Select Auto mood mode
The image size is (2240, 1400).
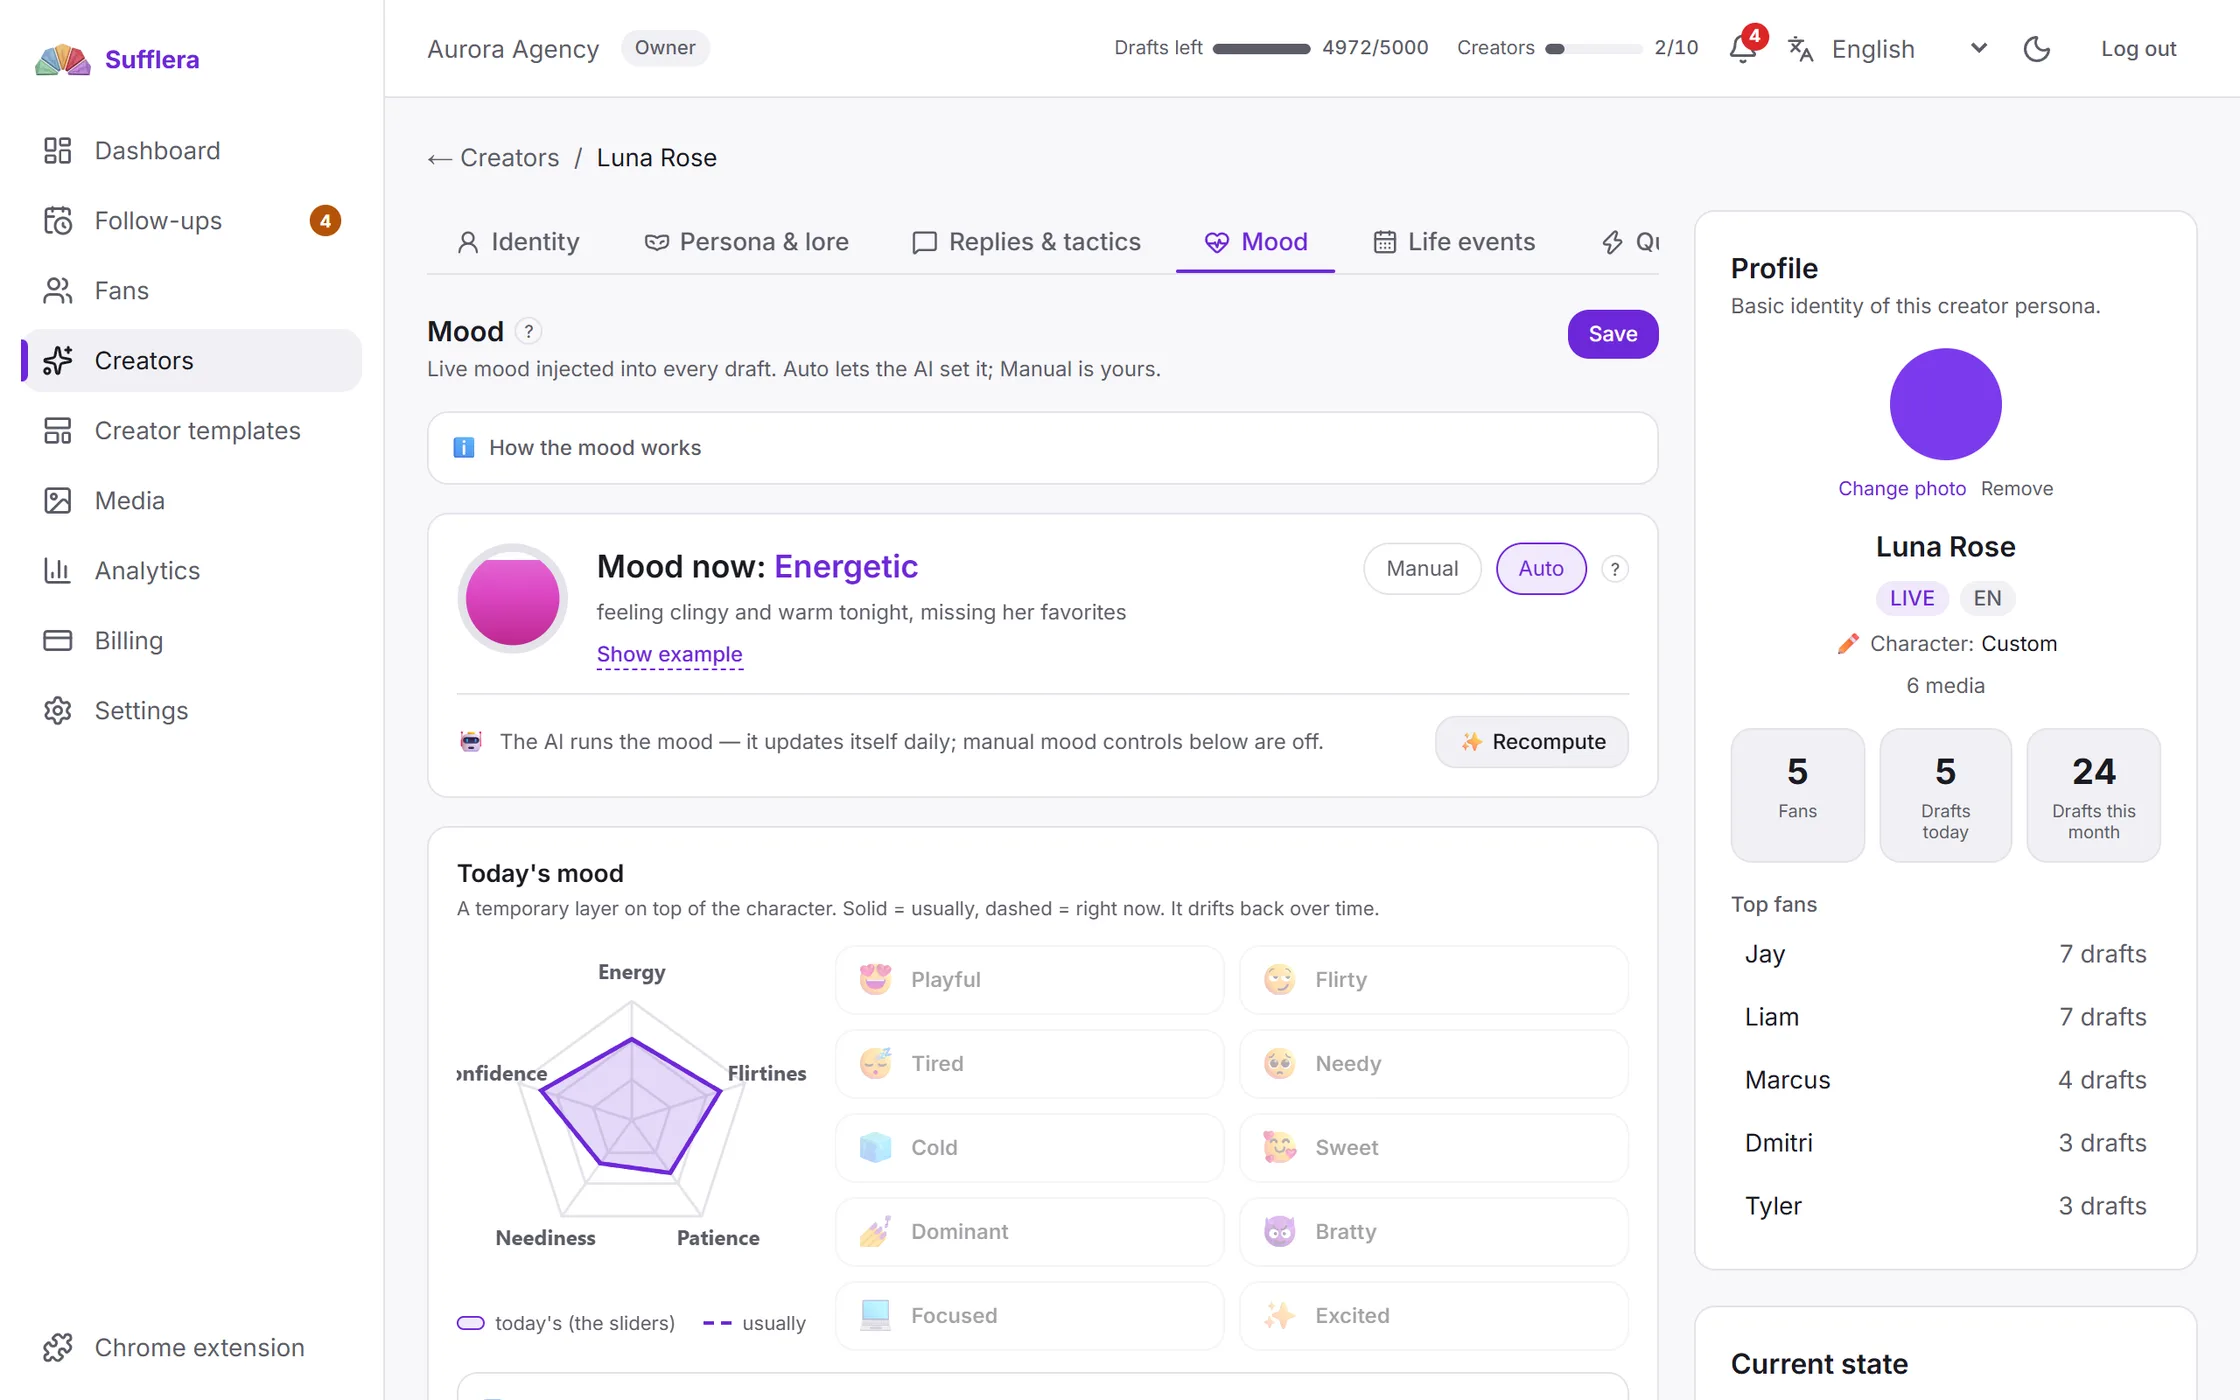(1540, 568)
